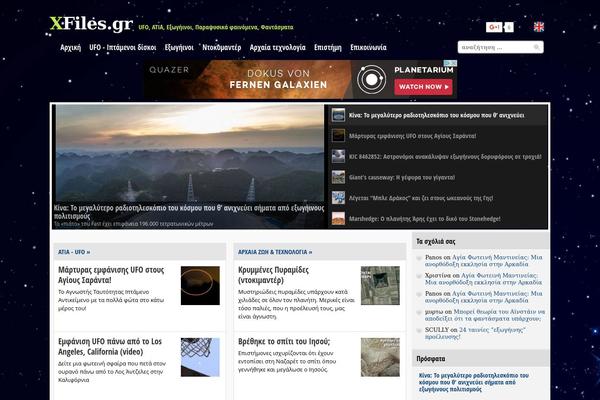The height and width of the screenshot is (400, 600).
Task: Open article Βρέθηκε το σπίτι του Ιησού
Action: point(284,341)
